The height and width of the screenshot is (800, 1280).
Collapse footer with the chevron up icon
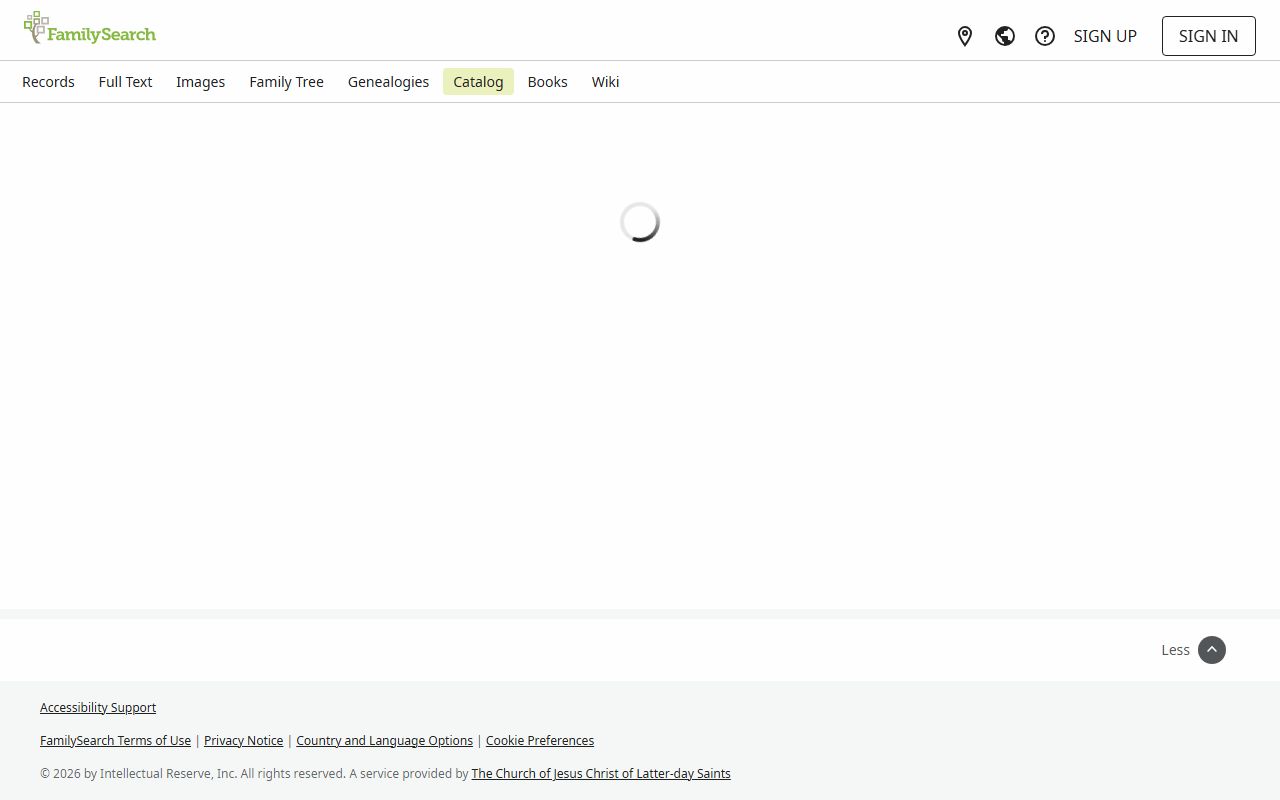click(x=1211, y=650)
